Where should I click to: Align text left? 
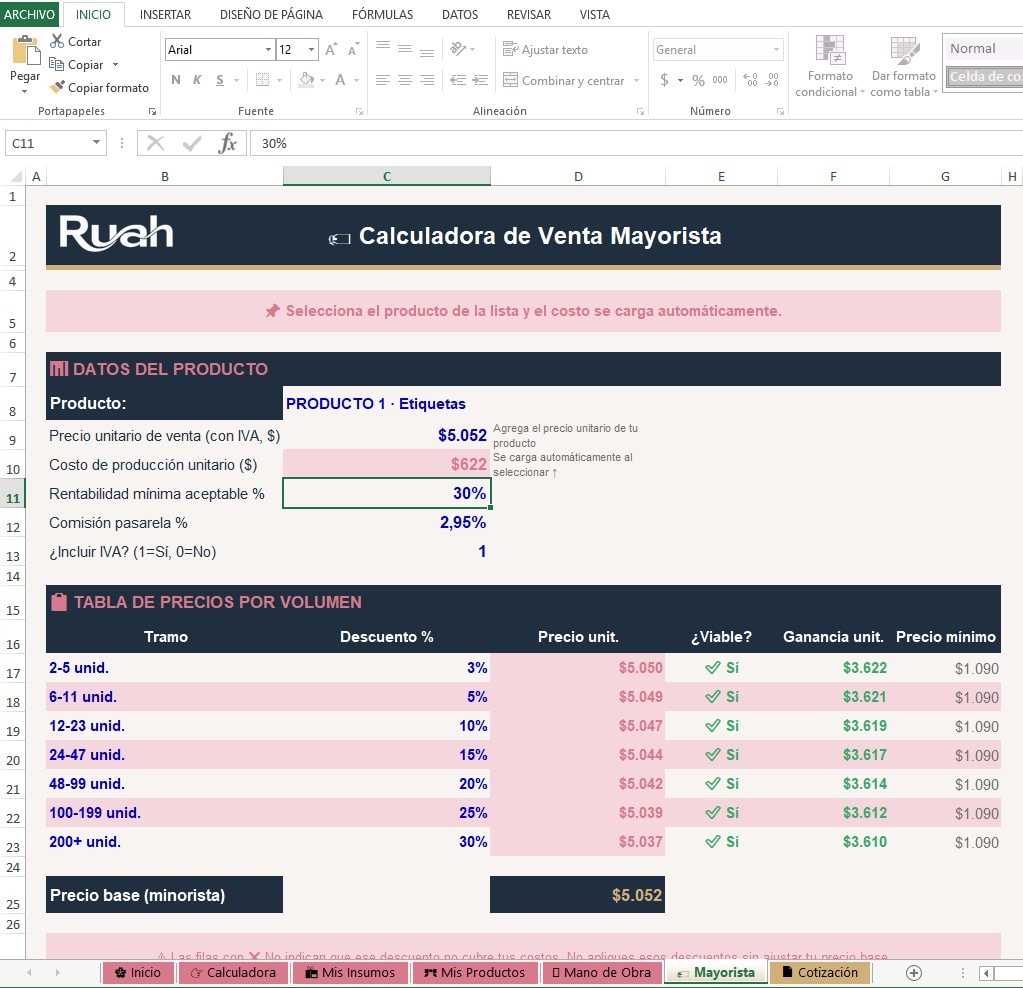pos(383,80)
